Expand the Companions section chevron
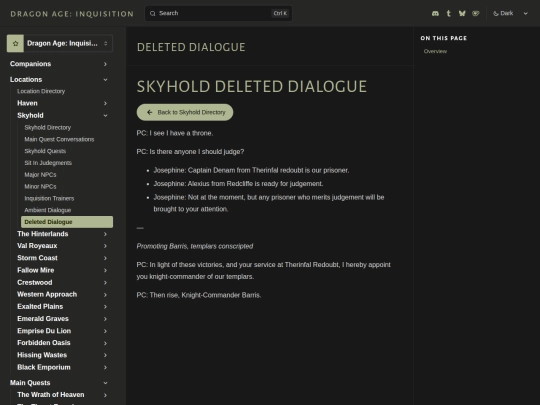Image resolution: width=540 pixels, height=405 pixels. (105, 64)
